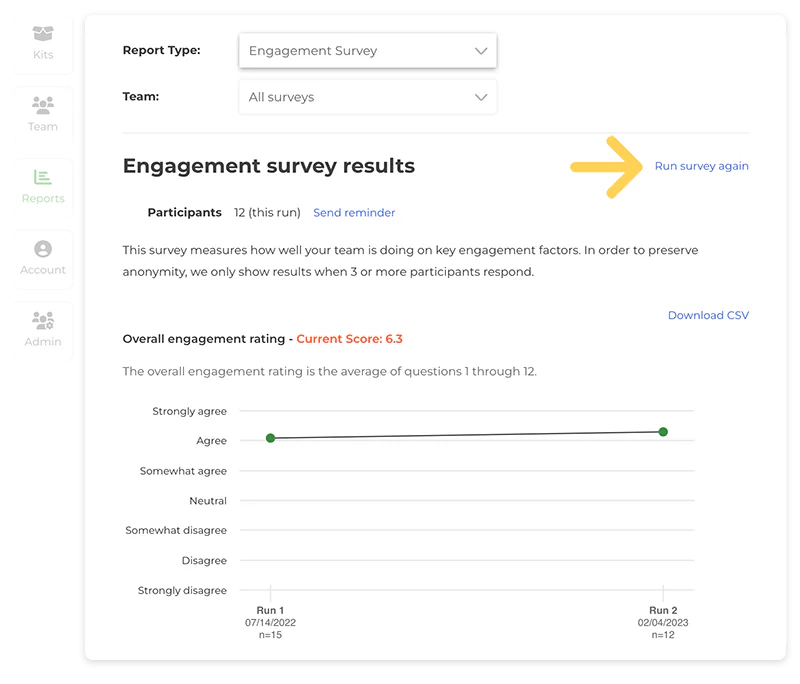Expand the All surveys chevron arrow
This screenshot has width=800, height=684.
click(x=481, y=97)
